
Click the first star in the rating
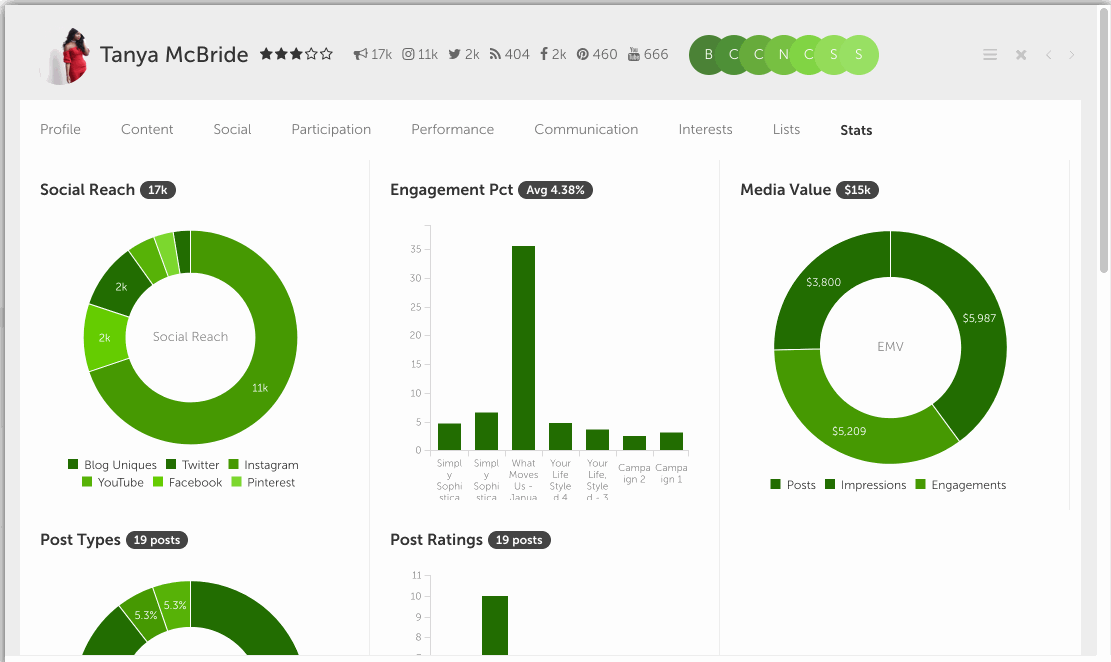tap(266, 54)
